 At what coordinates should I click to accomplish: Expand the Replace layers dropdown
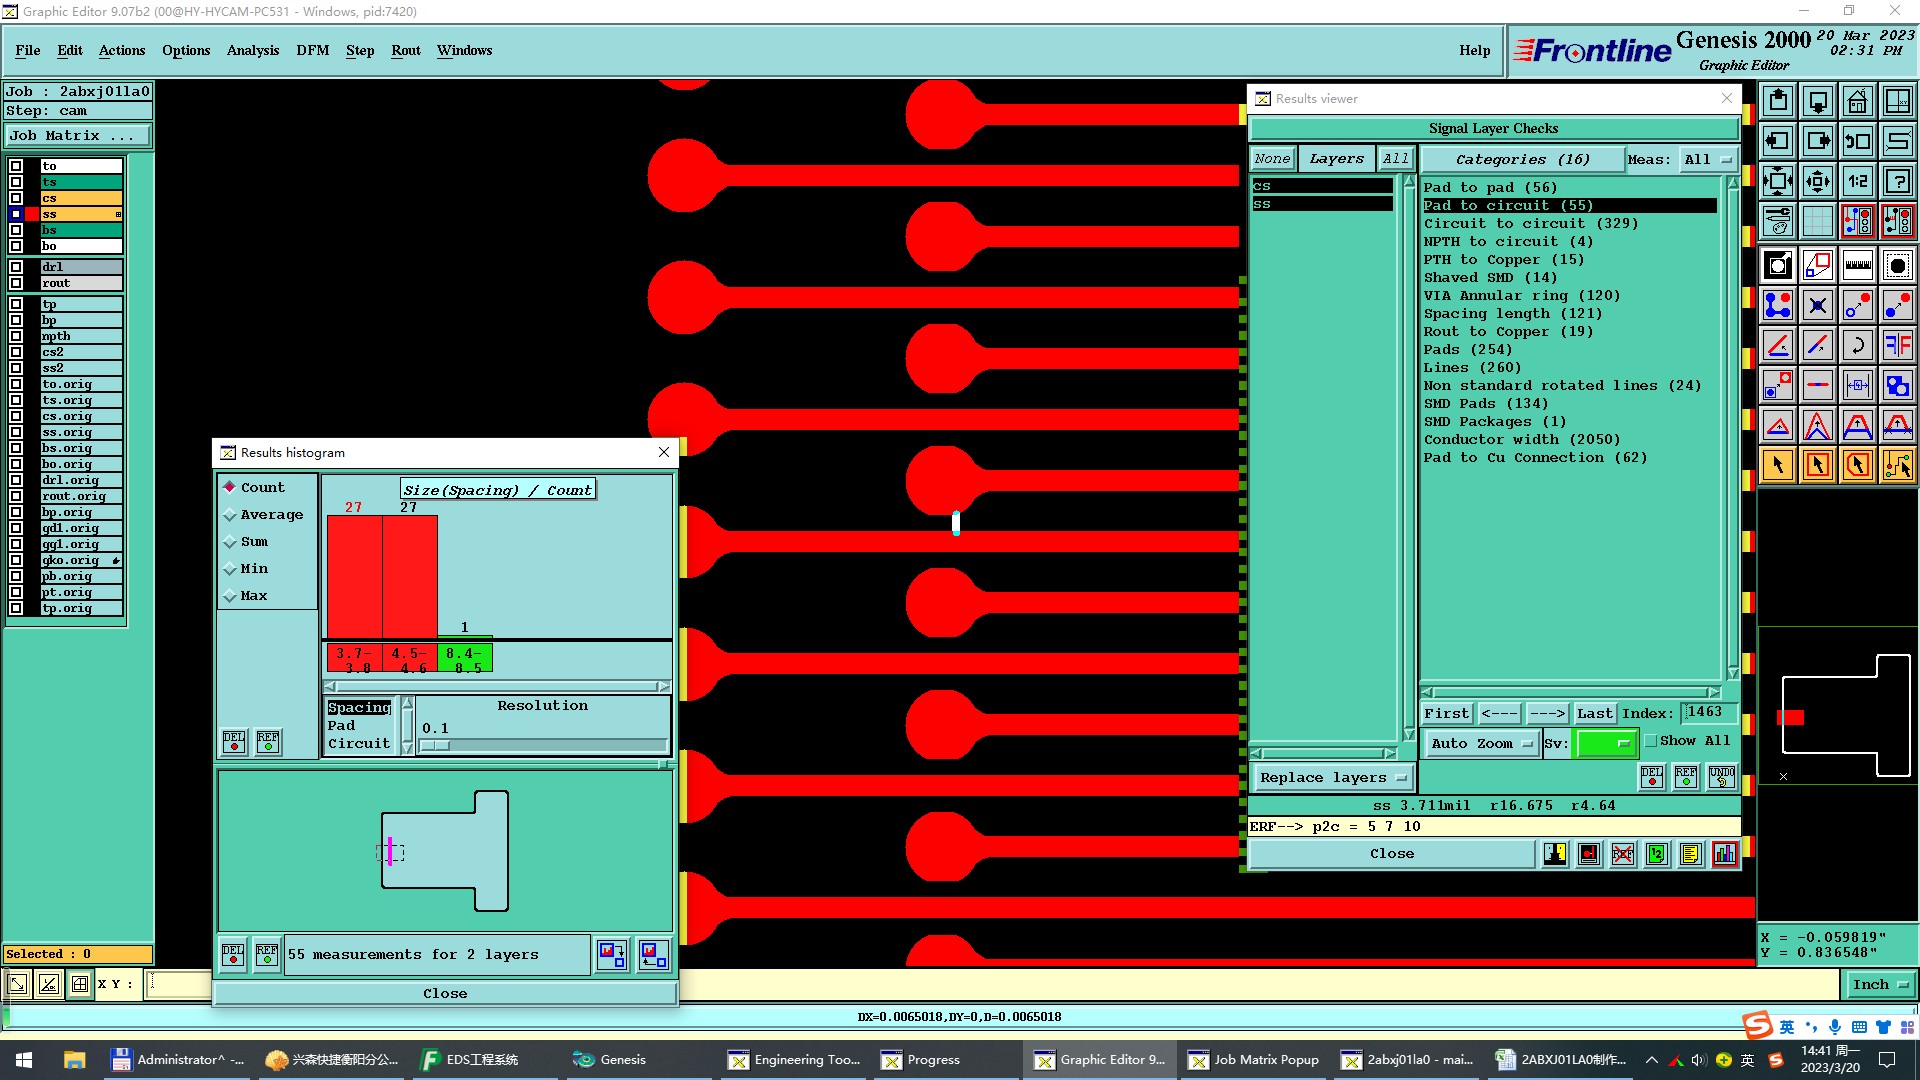pyautogui.click(x=1332, y=778)
